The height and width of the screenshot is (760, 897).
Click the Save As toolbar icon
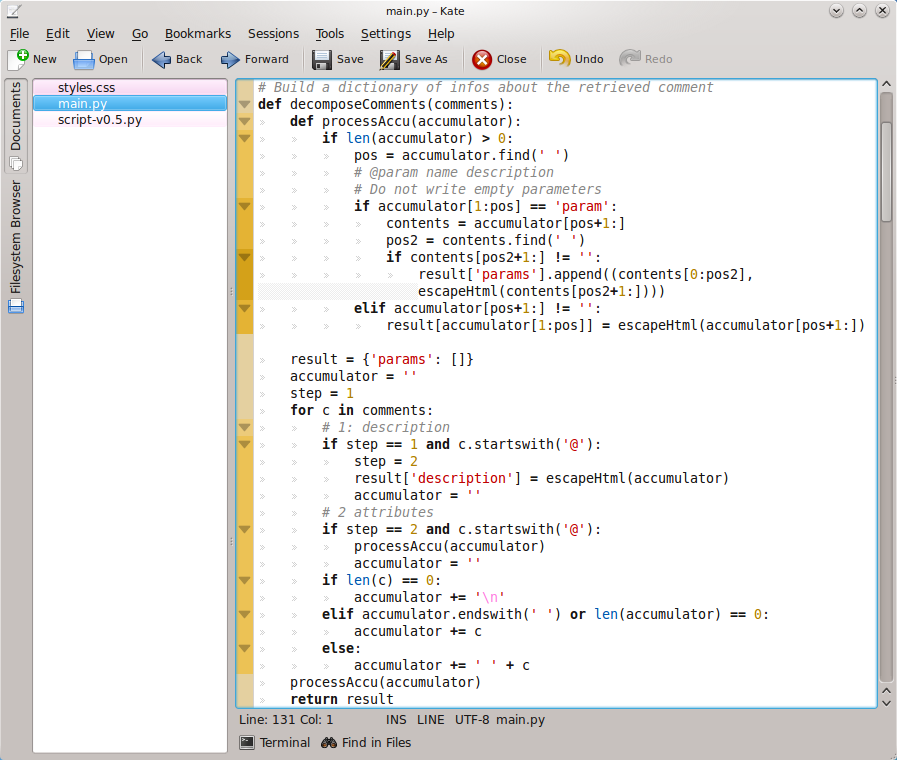[x=390, y=59]
